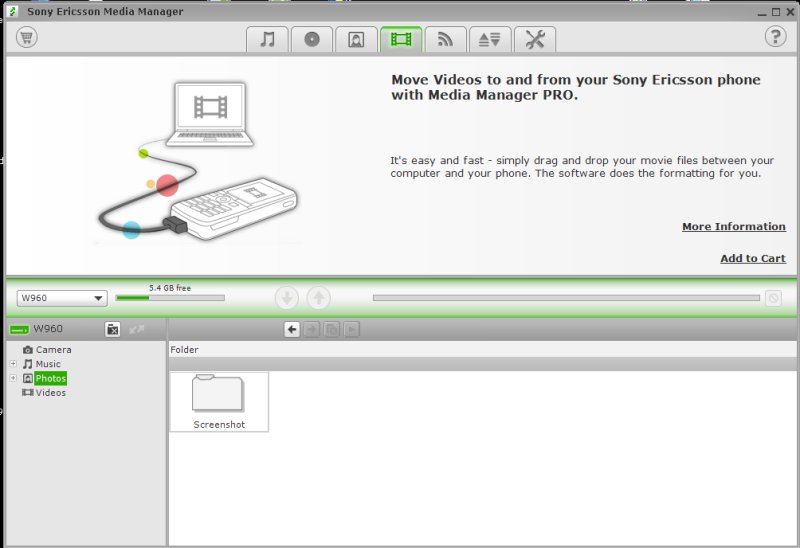800x548 pixels.
Task: Click the green W960 device icon
Action: click(19, 330)
